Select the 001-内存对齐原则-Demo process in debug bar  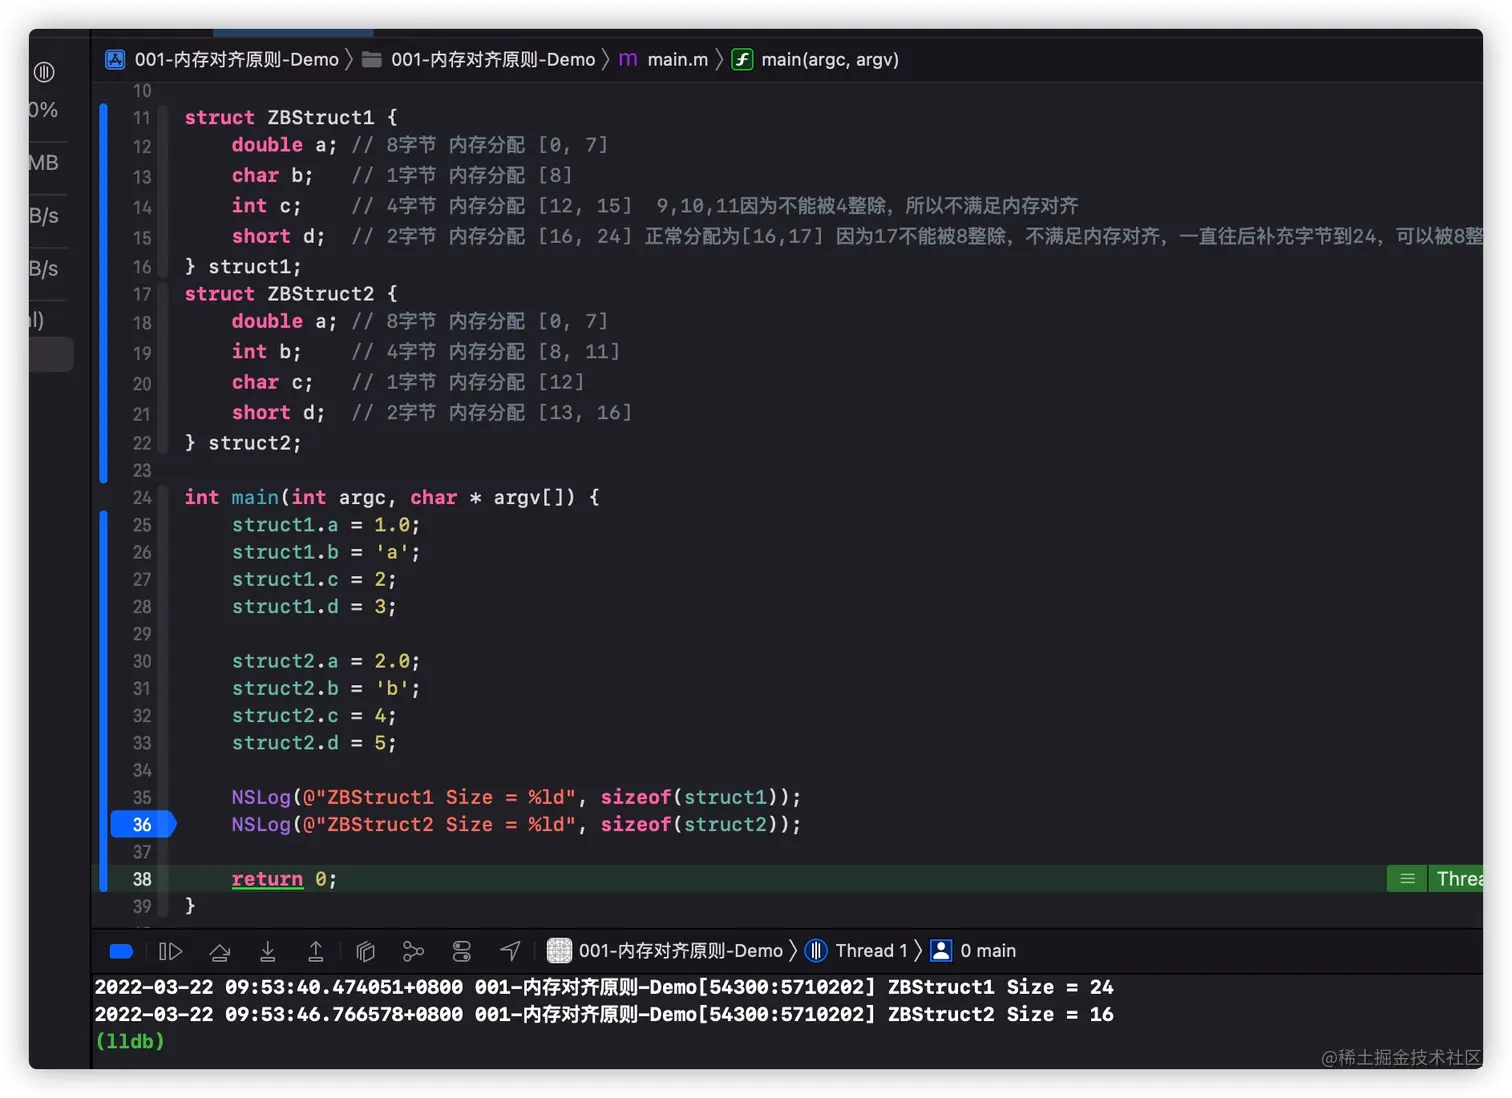665,951
